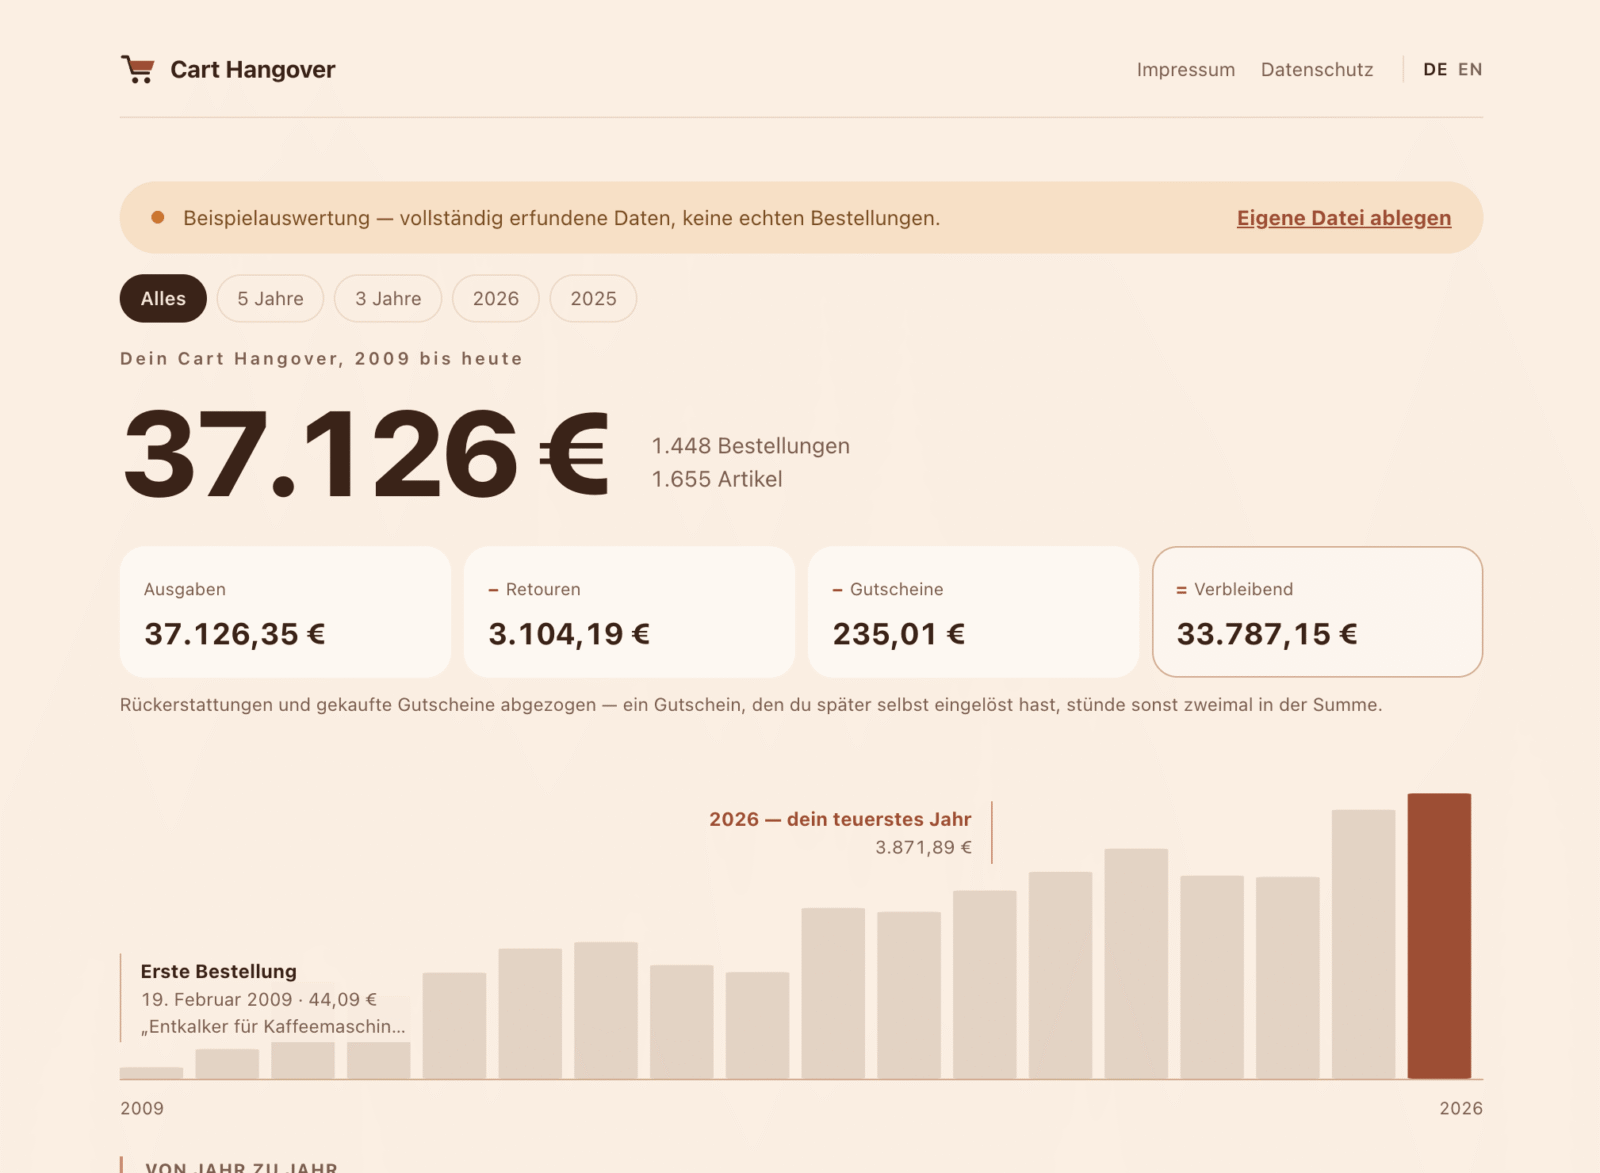Click the orange dot in the banner

pos(158,217)
